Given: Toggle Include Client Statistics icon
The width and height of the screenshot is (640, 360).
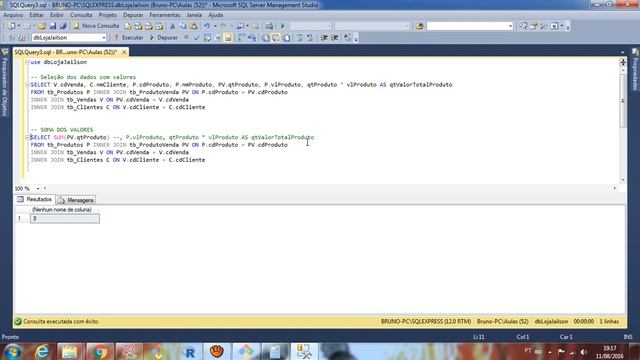Looking at the screenshot, I should pyautogui.click(x=252, y=38).
